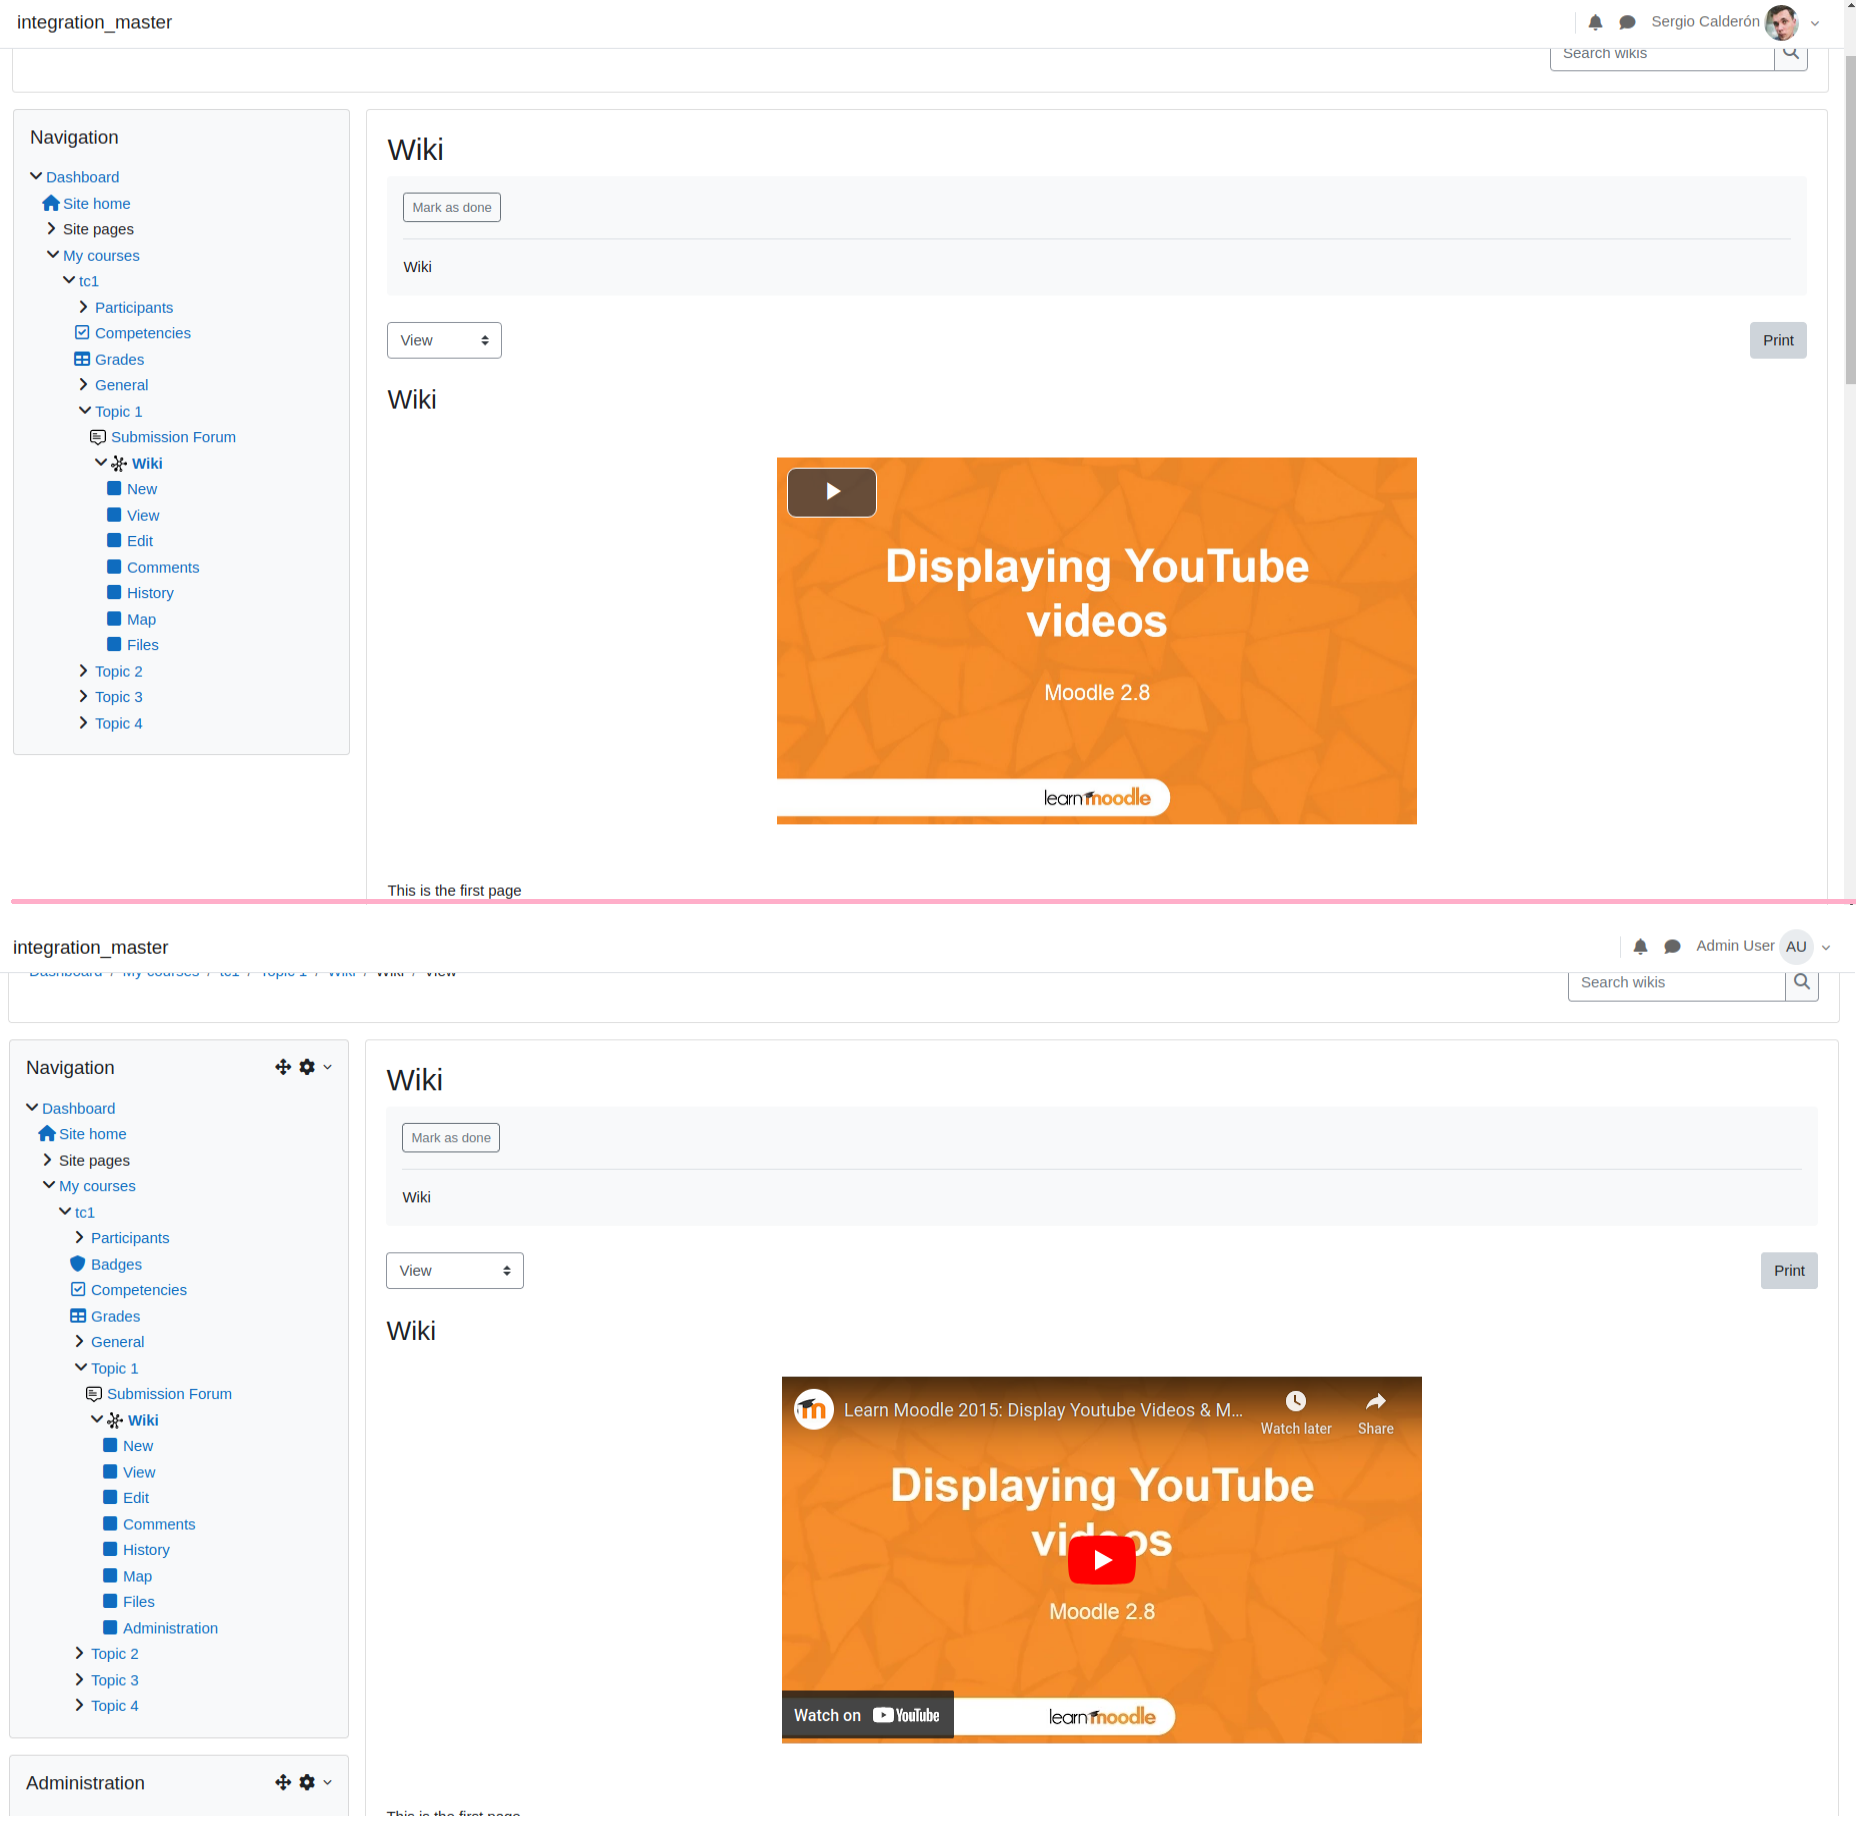Click Mark as done in the upper wiki
1856x1840 pixels.
coord(452,207)
